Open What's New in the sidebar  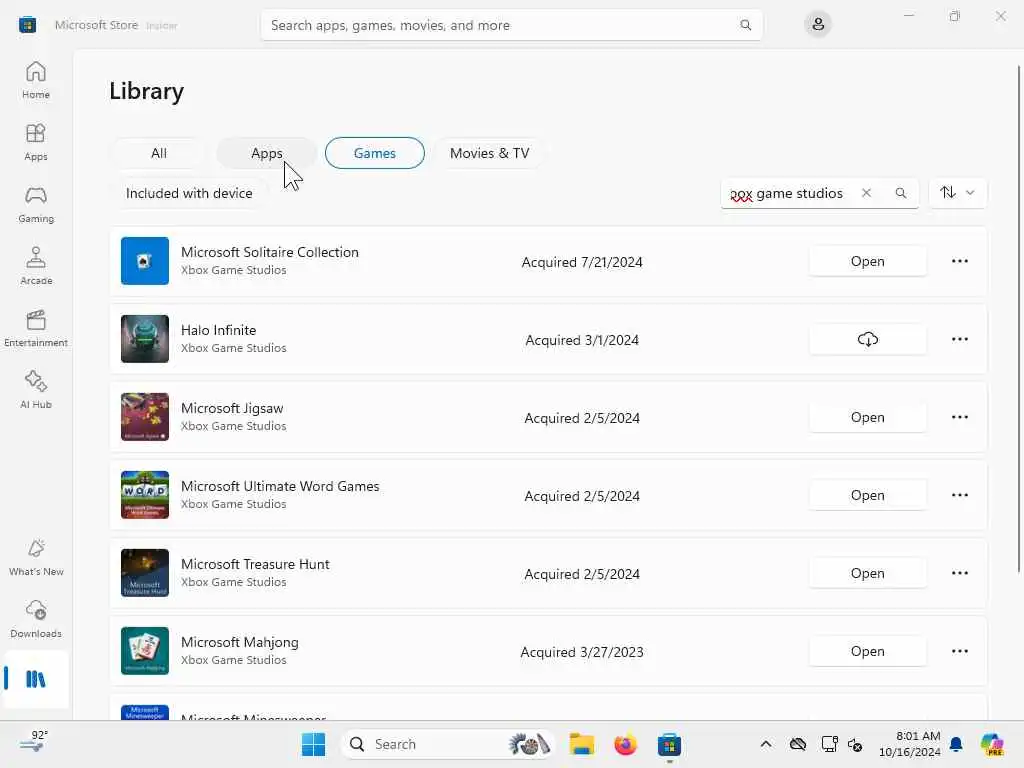(36, 558)
